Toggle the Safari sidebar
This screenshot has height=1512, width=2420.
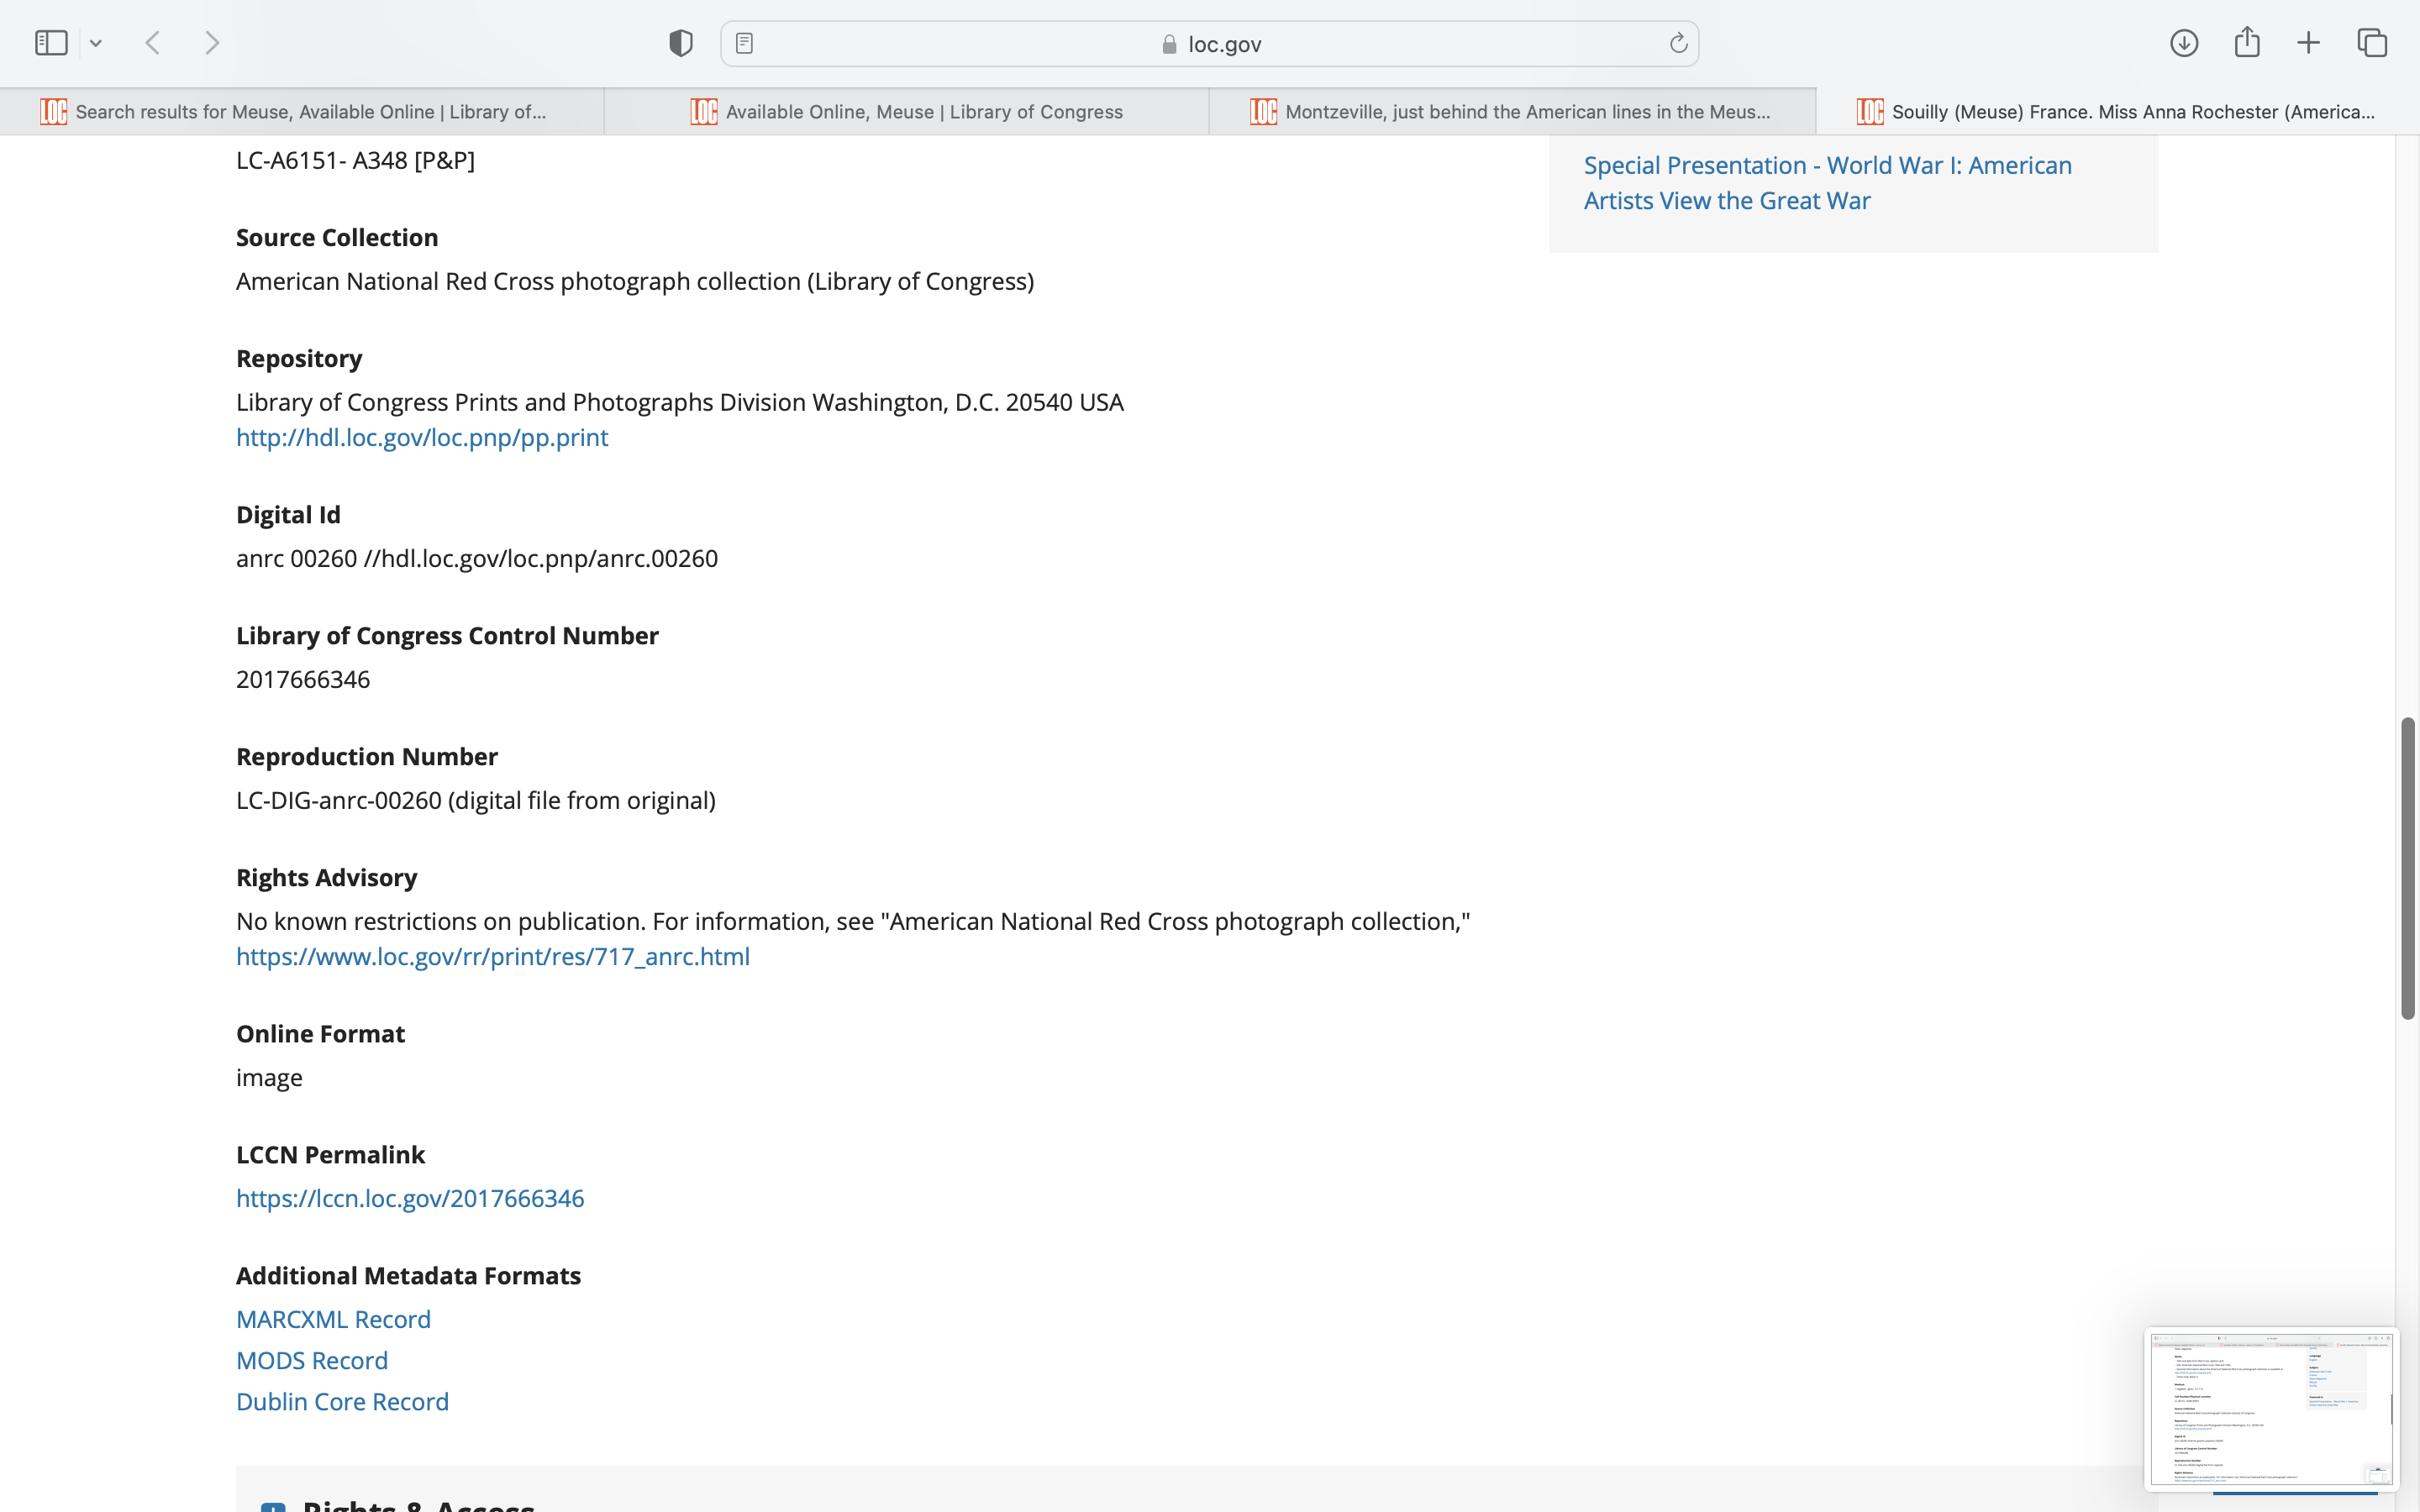click(51, 43)
